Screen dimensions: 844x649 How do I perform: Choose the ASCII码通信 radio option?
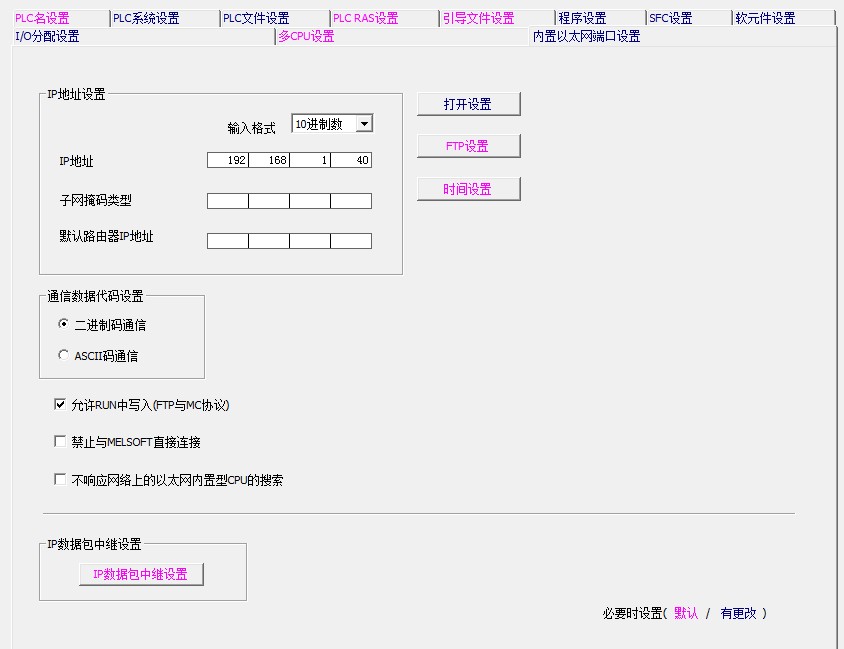pos(64,355)
